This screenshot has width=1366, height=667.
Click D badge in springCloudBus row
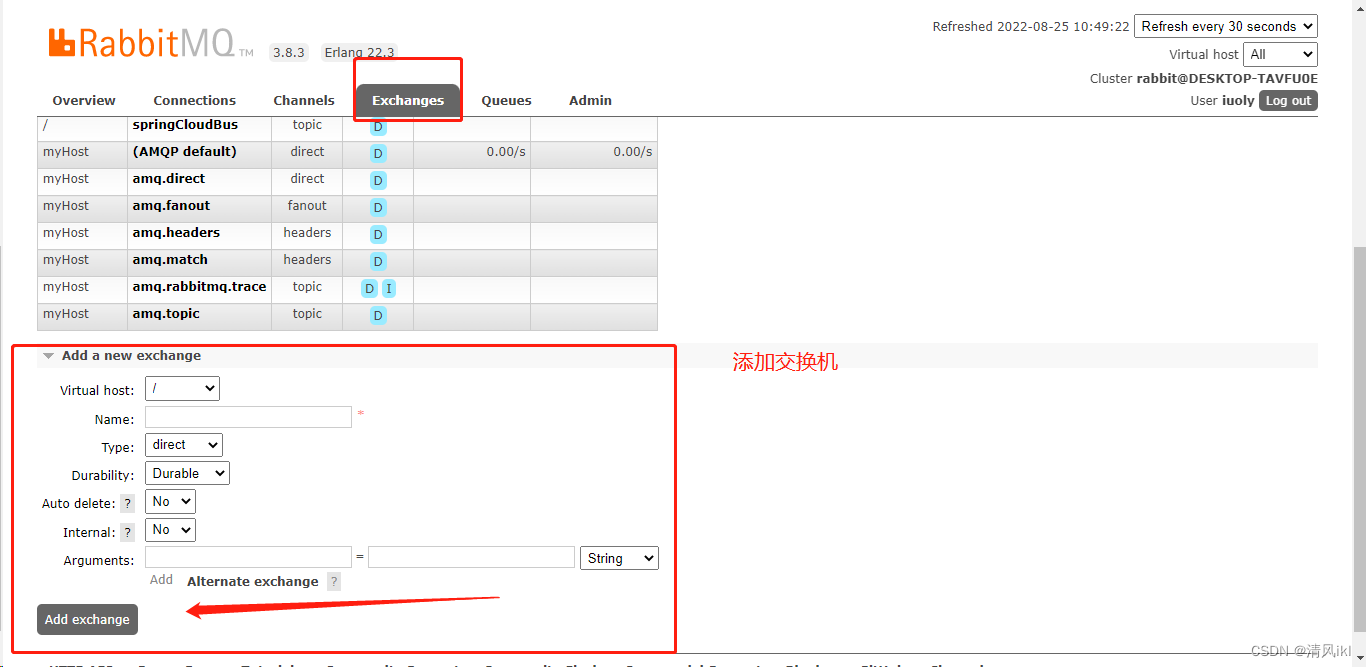tap(378, 127)
